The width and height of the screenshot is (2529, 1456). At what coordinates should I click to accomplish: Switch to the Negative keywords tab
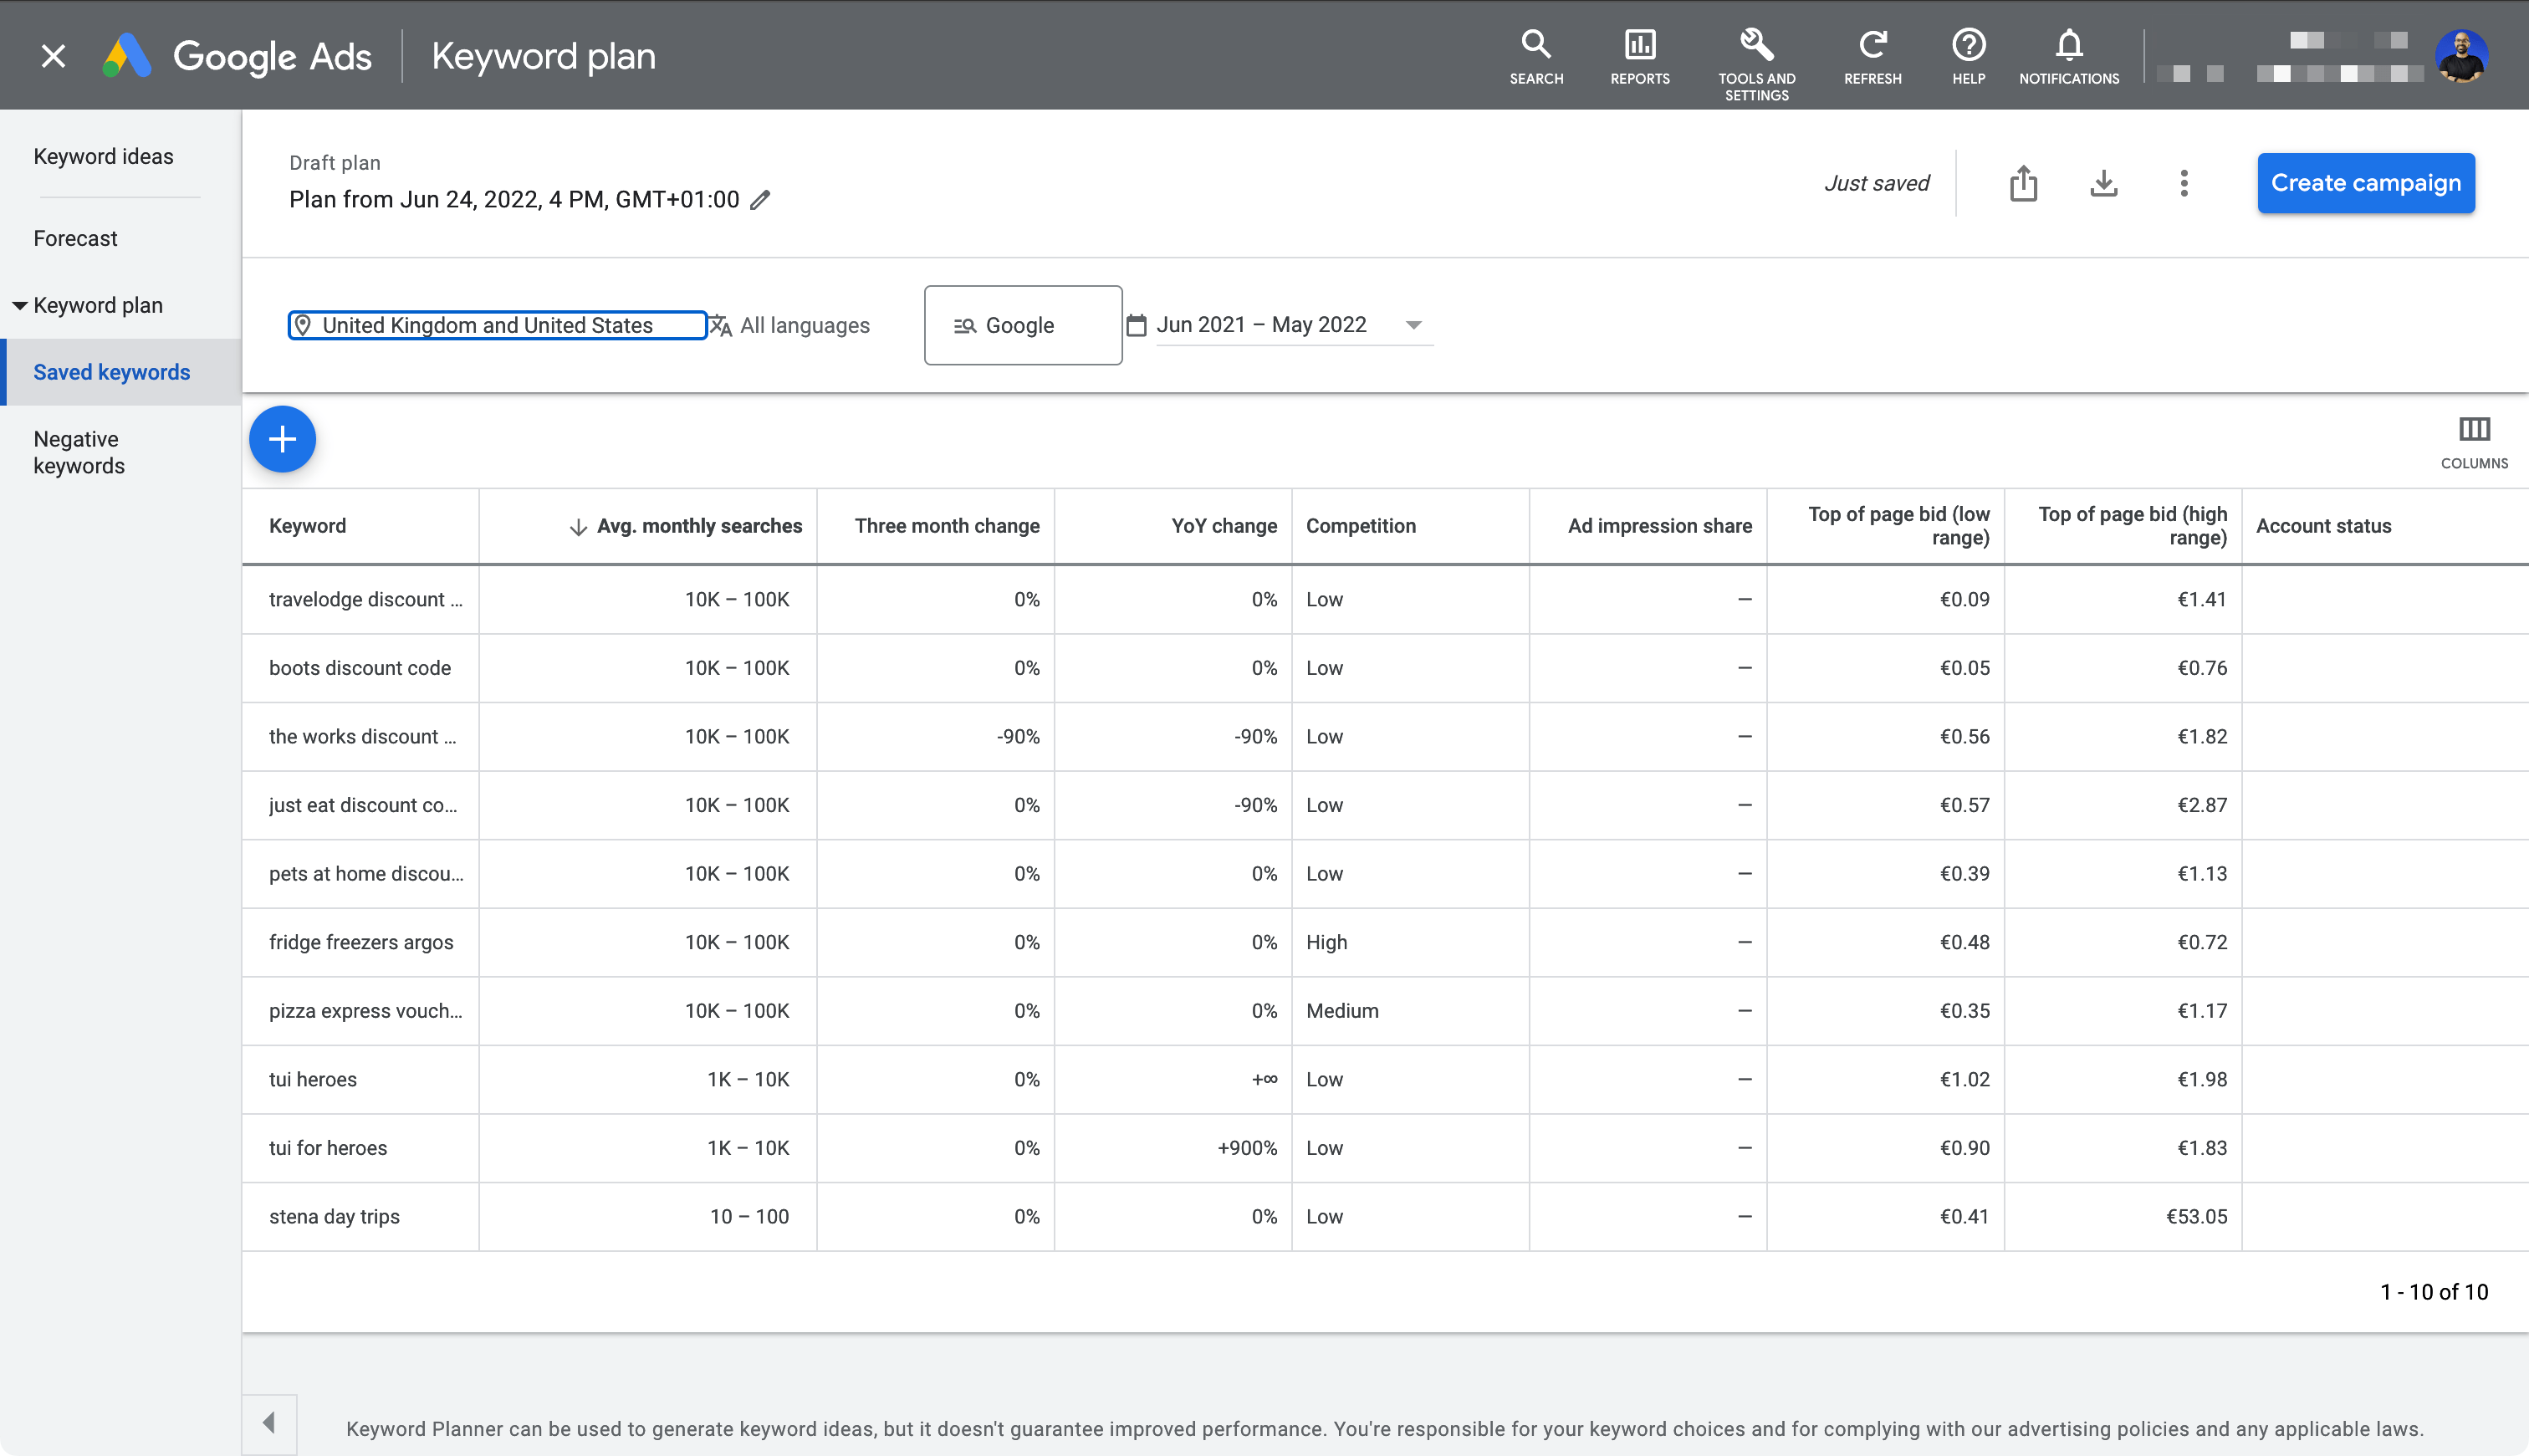point(80,451)
